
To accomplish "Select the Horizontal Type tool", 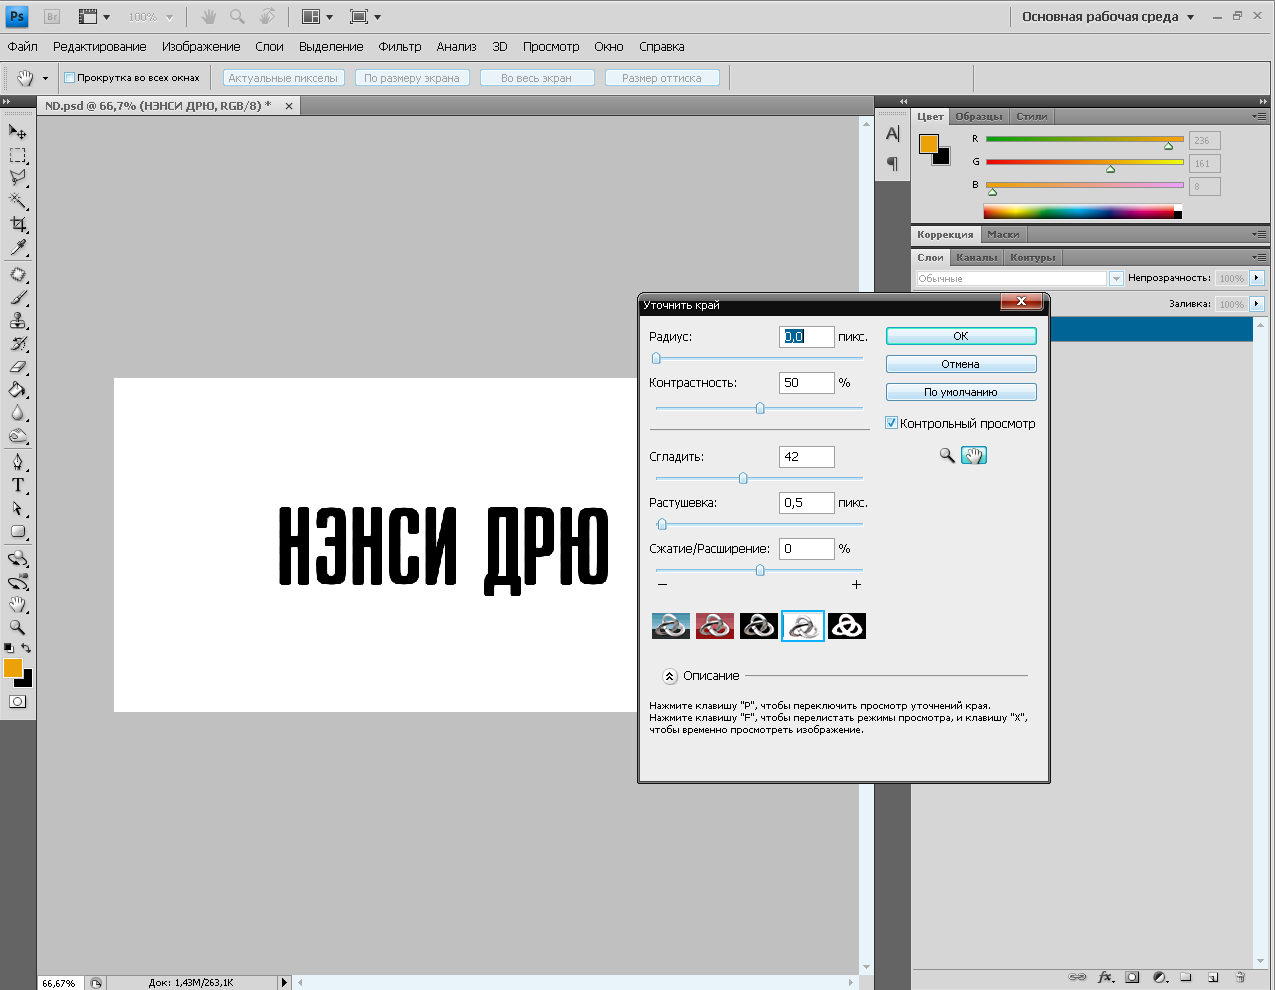I will (18, 485).
